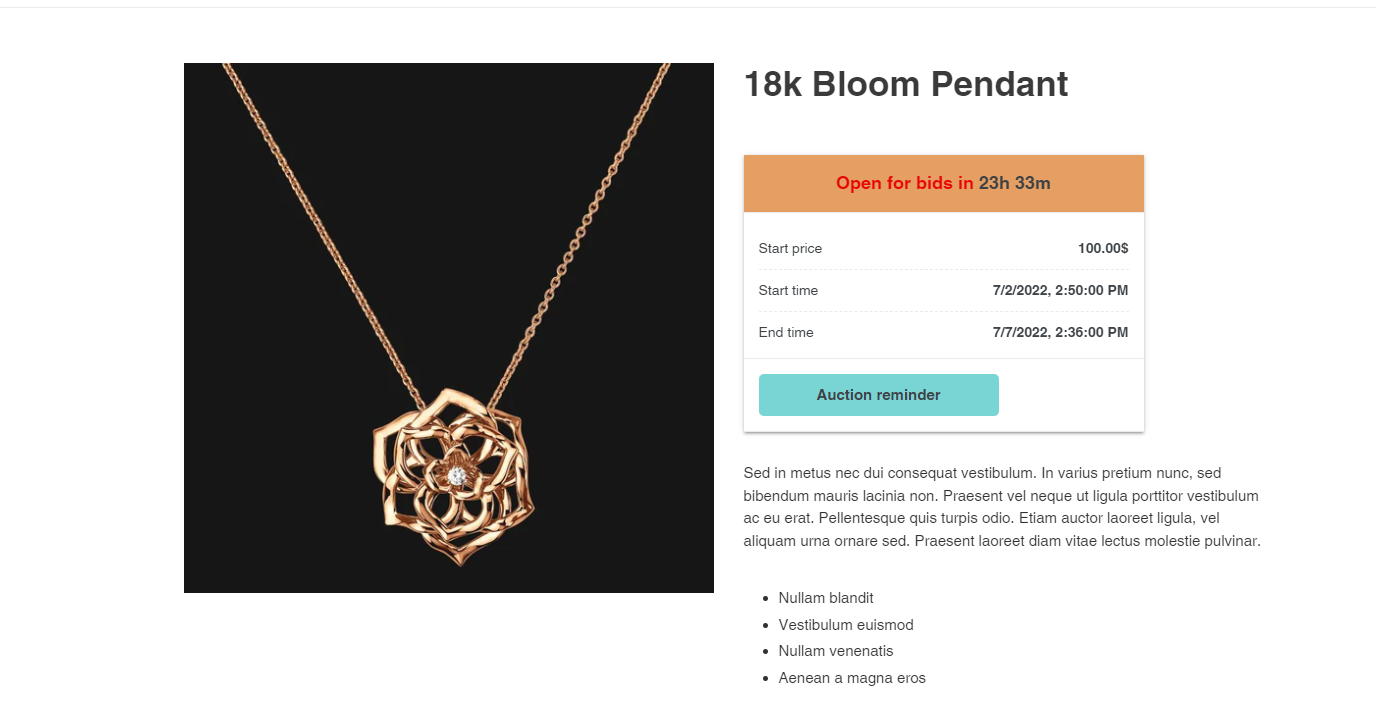Image resolution: width=1376 pixels, height=711 pixels.
Task: Click the 18k Bloom Pendant title
Action: point(905,84)
